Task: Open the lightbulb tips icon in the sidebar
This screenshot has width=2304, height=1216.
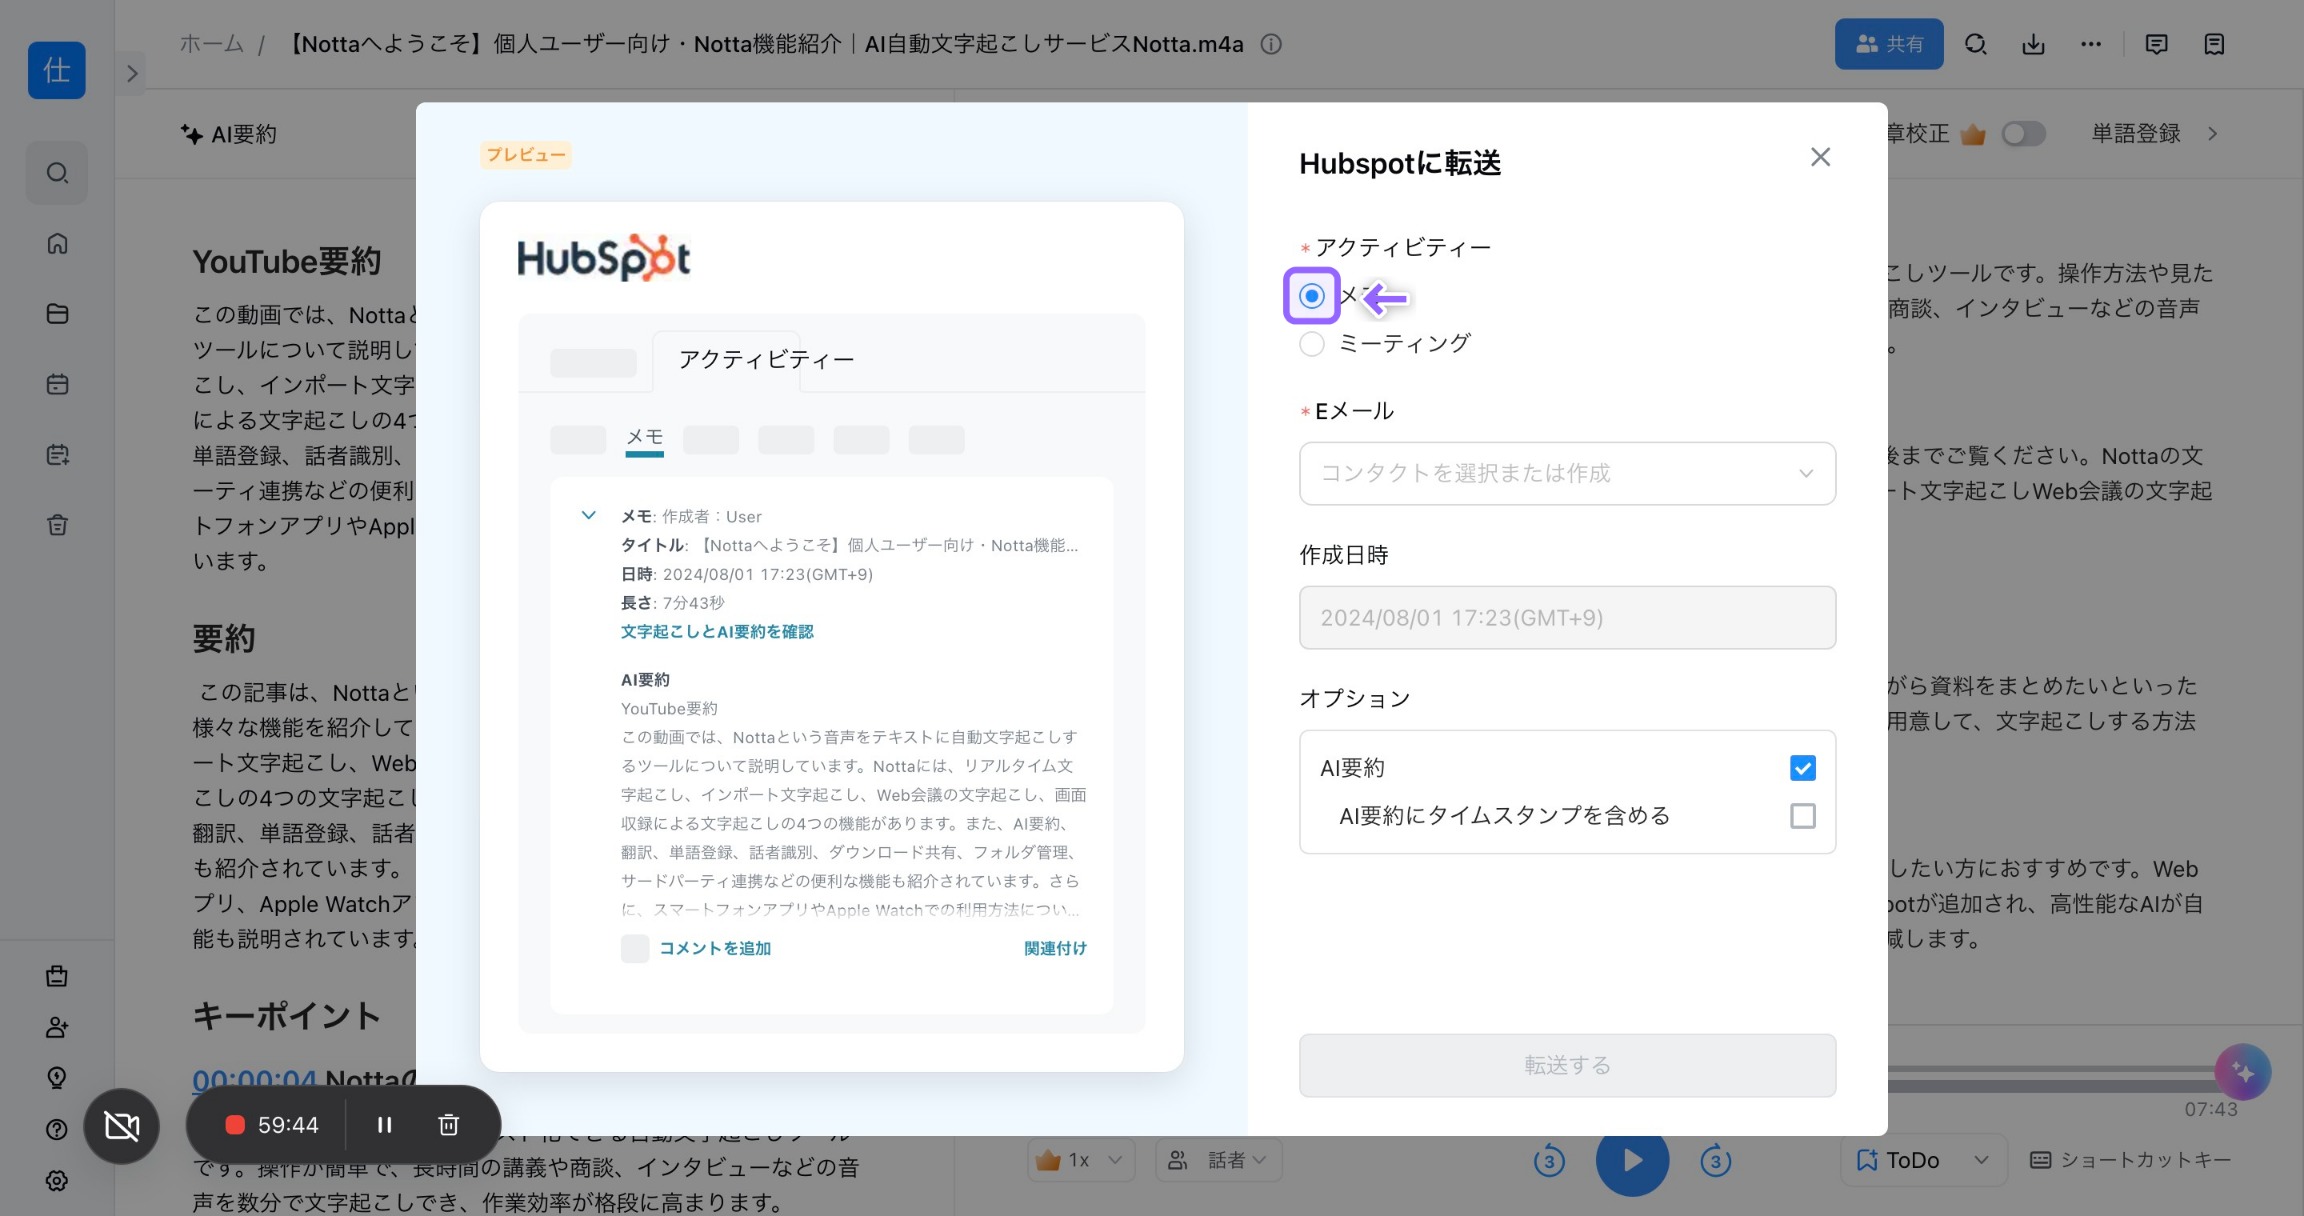Action: [x=57, y=1077]
